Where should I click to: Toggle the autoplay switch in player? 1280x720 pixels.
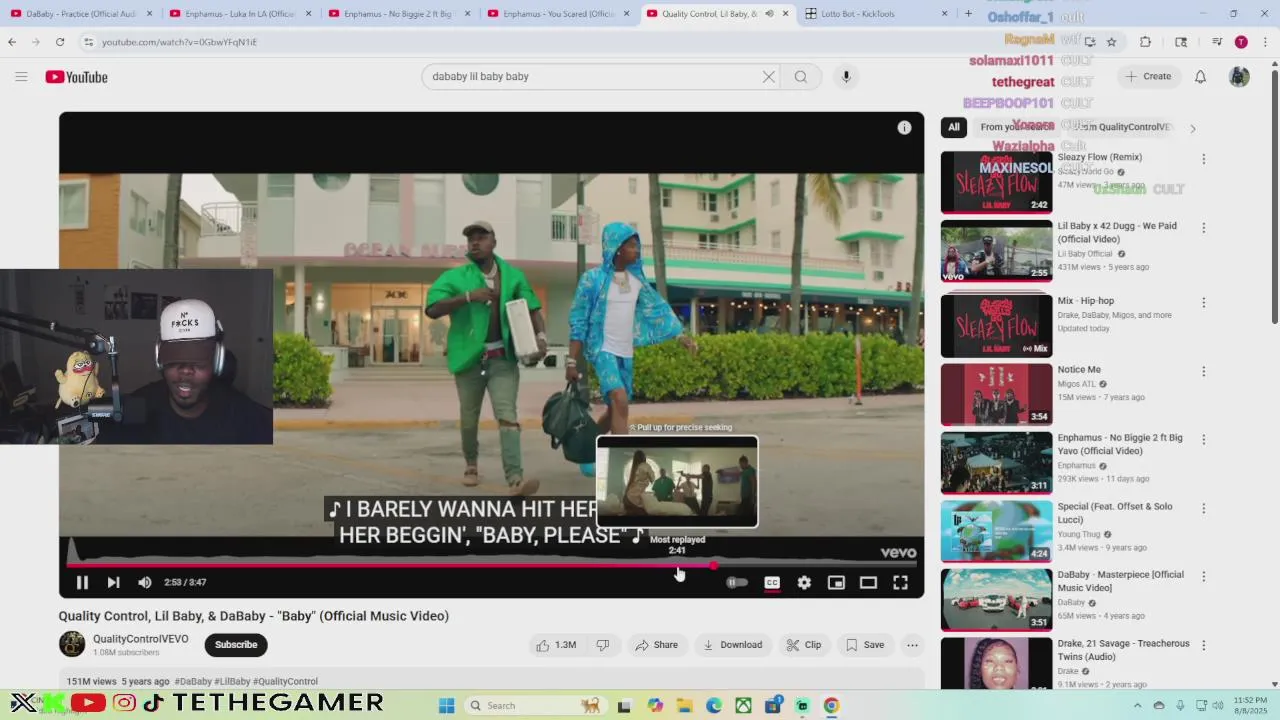coord(737,583)
